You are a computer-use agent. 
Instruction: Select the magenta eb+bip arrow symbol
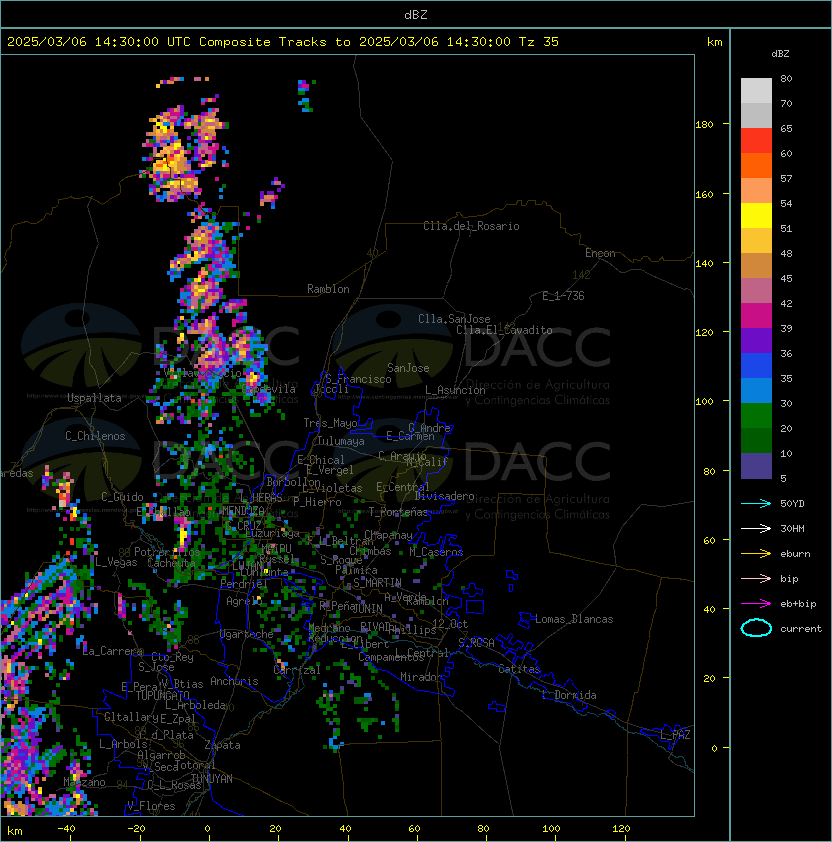click(756, 604)
